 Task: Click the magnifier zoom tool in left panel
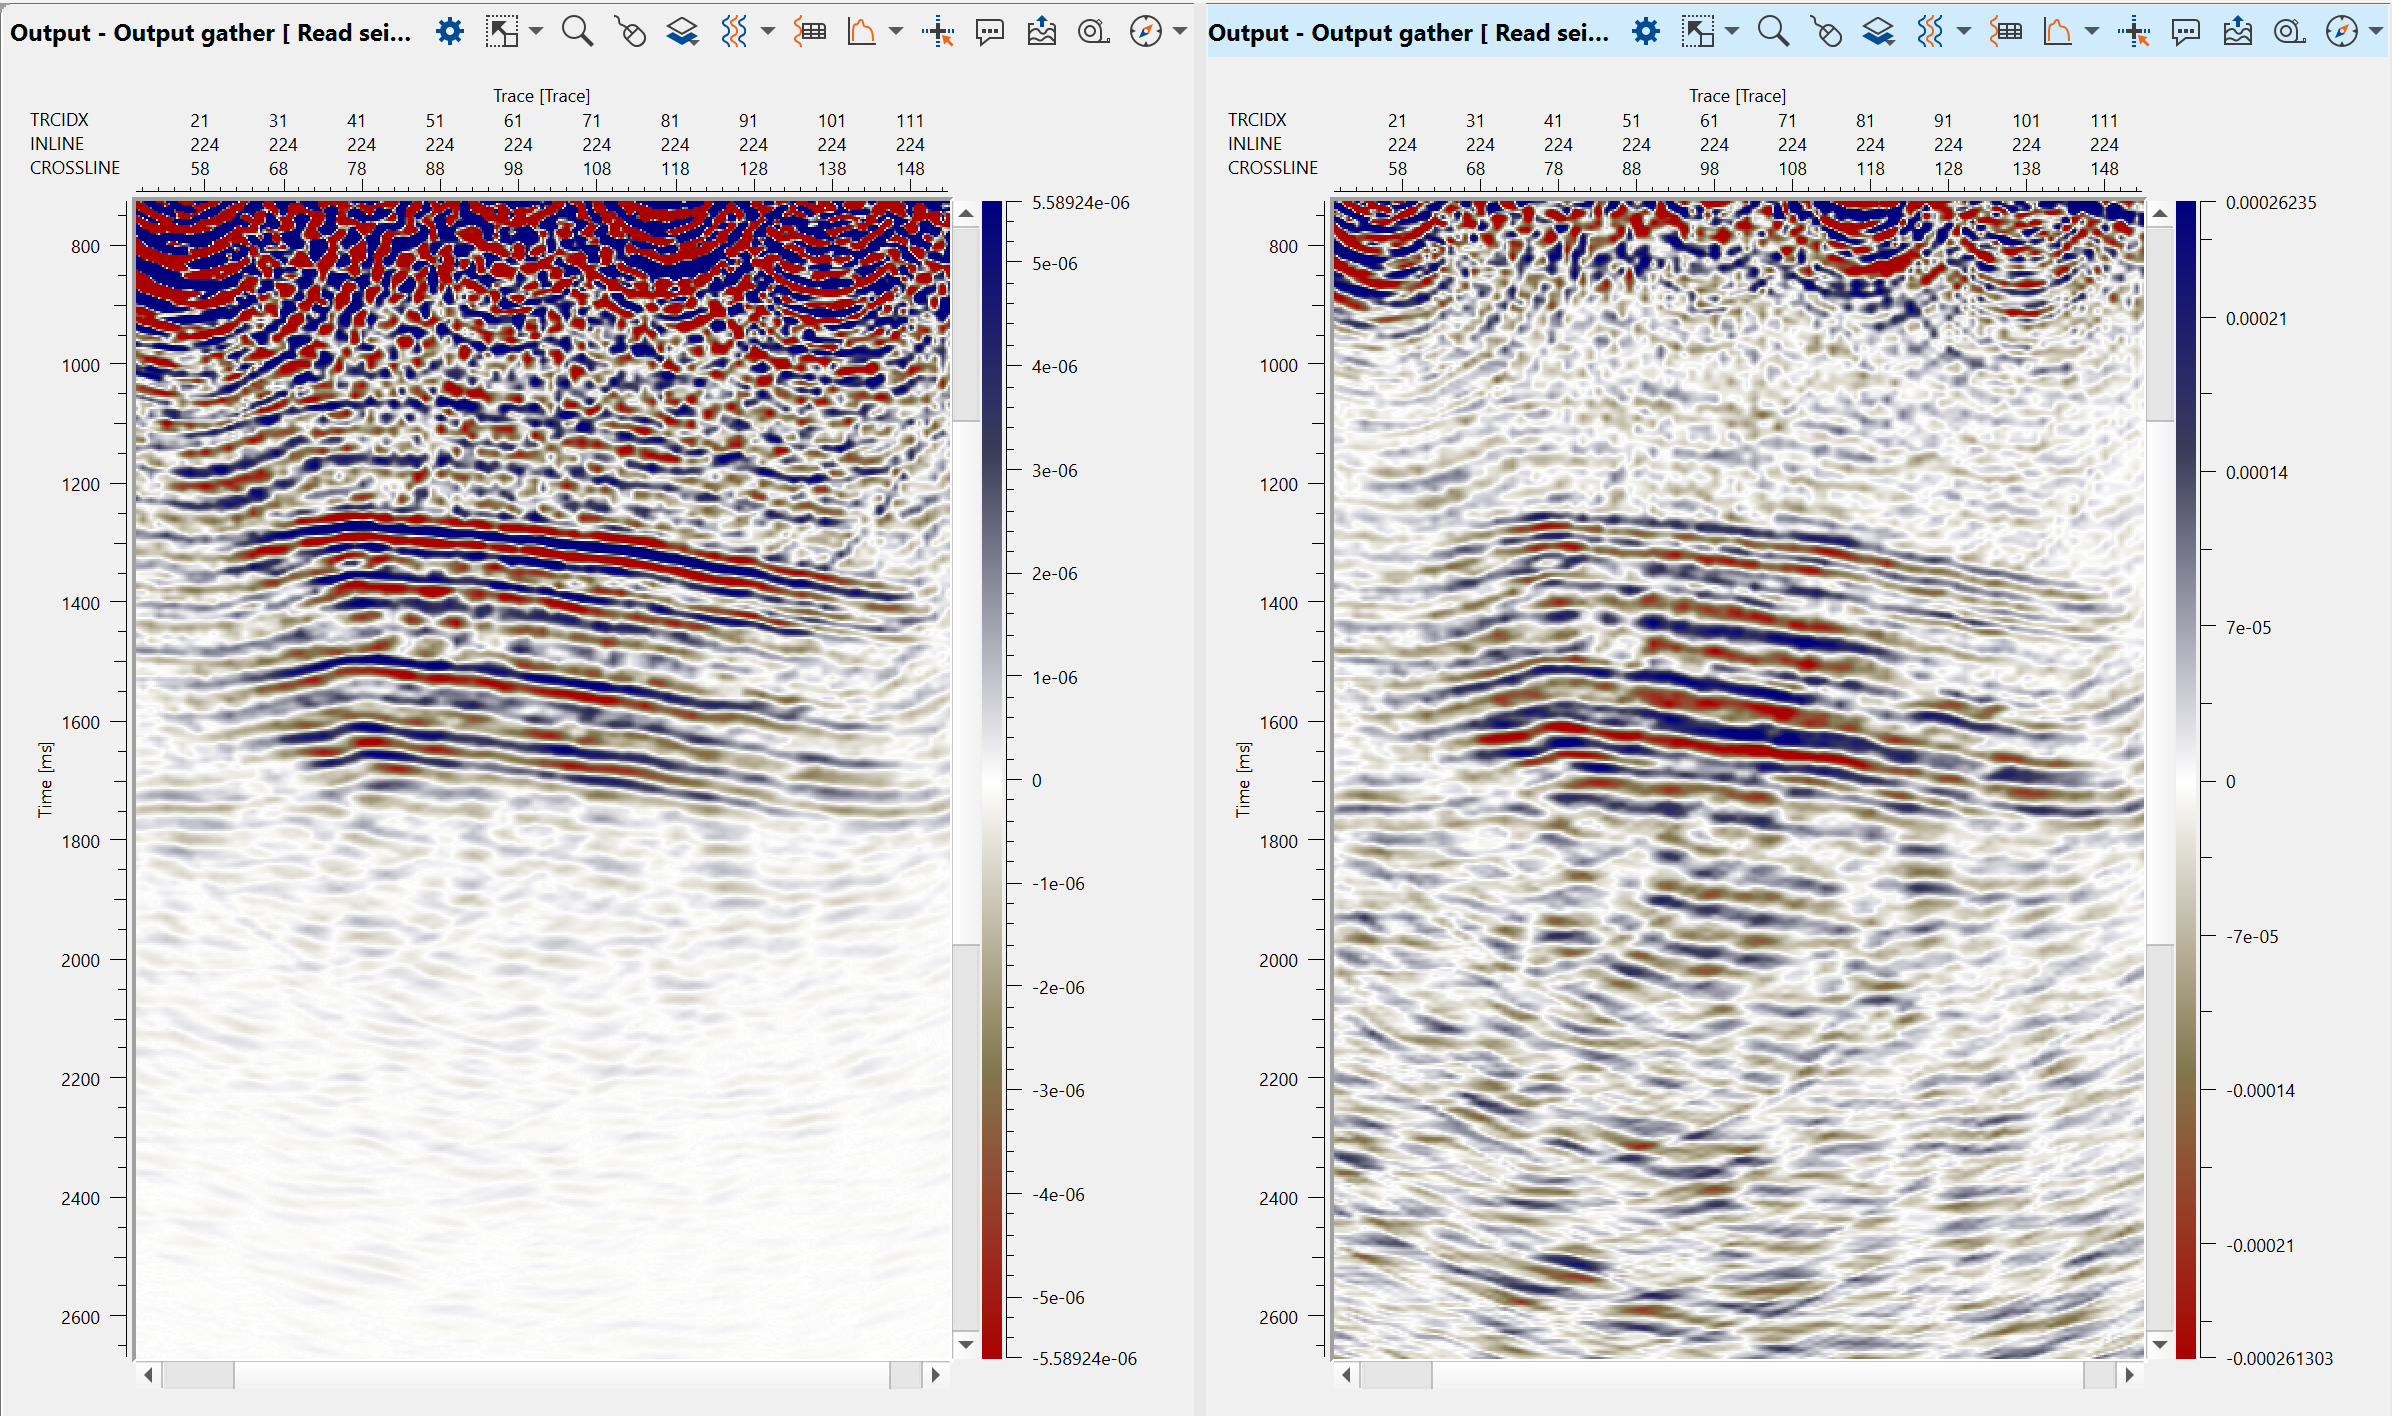577,32
